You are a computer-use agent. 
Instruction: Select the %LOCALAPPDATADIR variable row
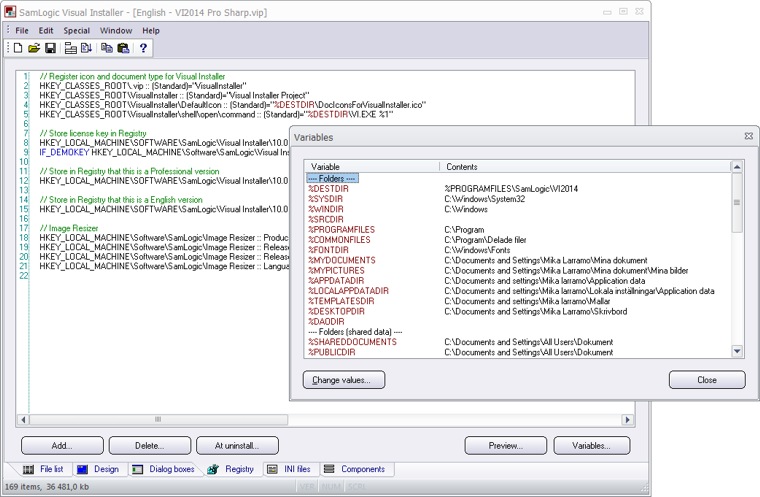(x=519, y=290)
